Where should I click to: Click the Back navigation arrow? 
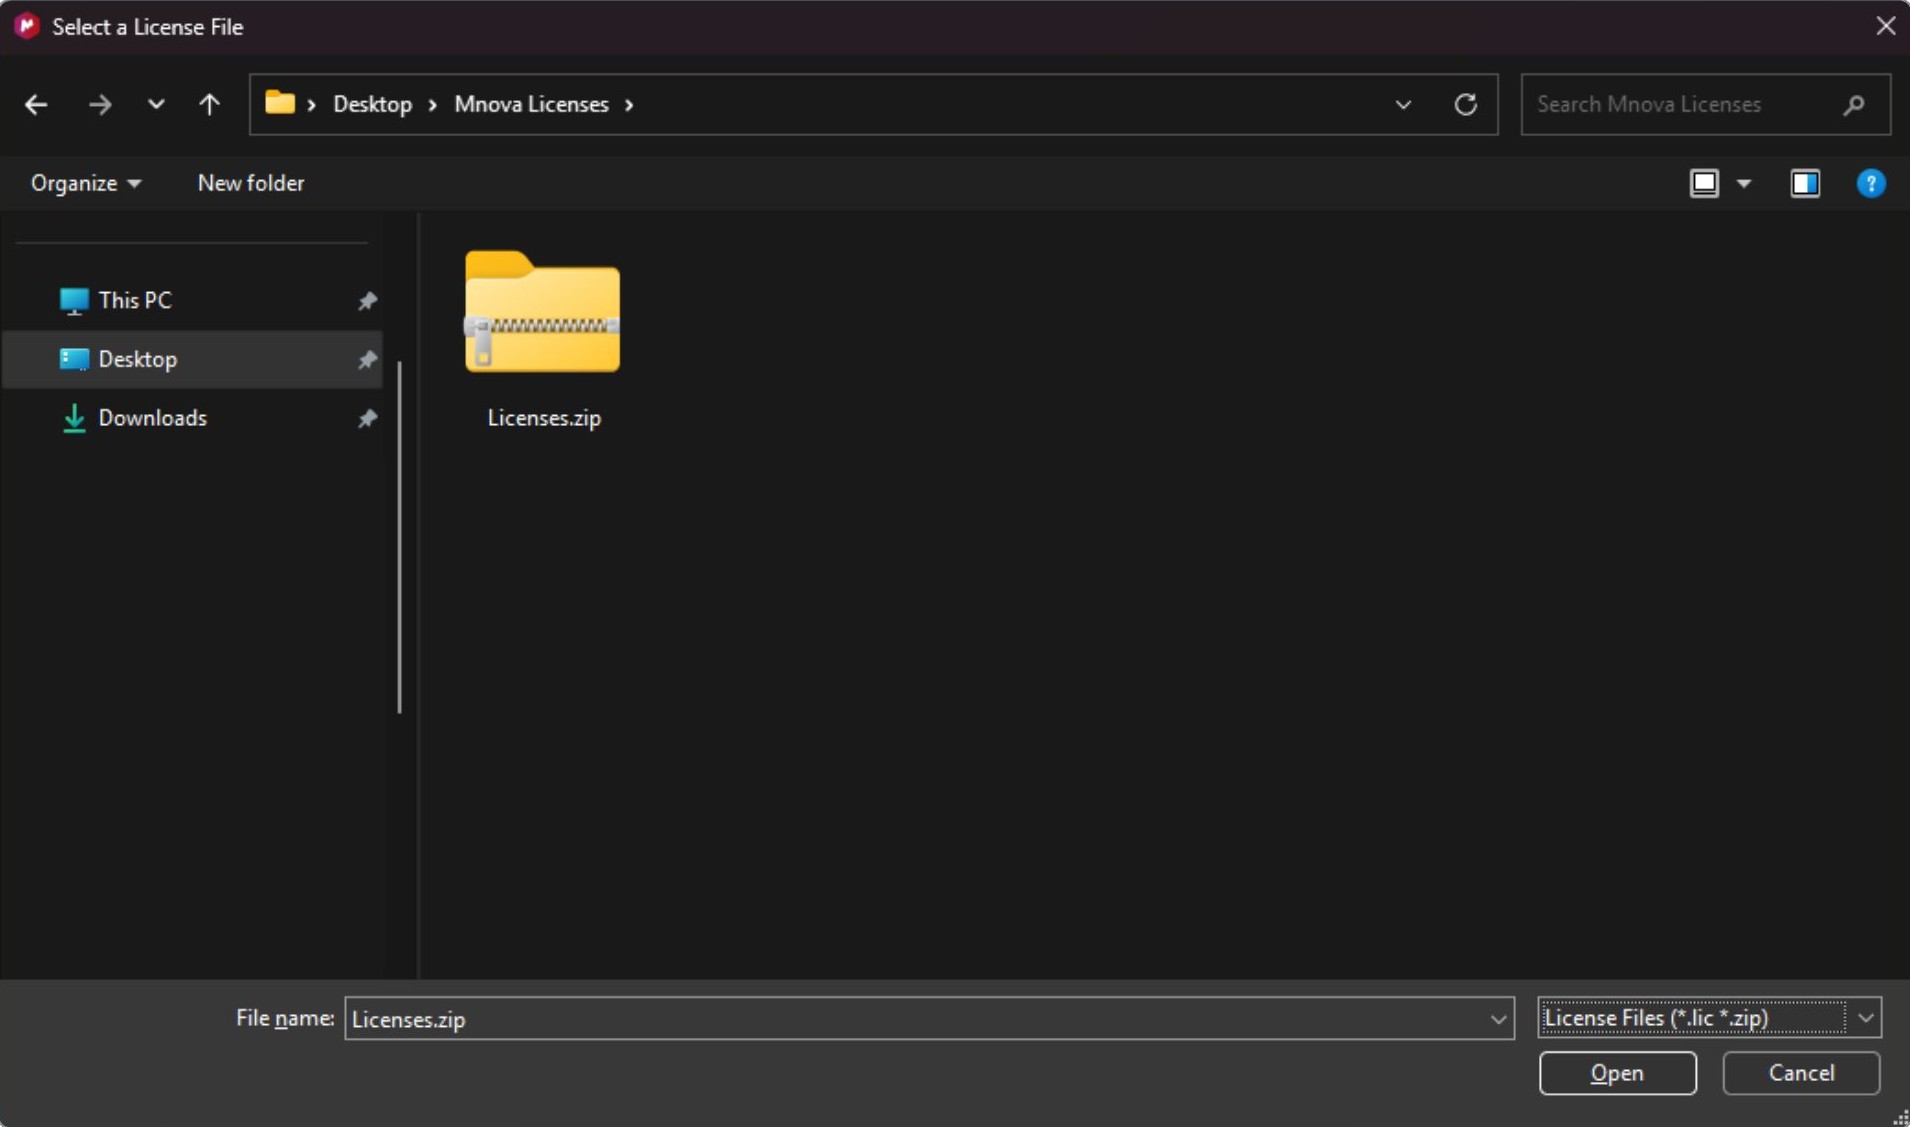[x=36, y=104]
